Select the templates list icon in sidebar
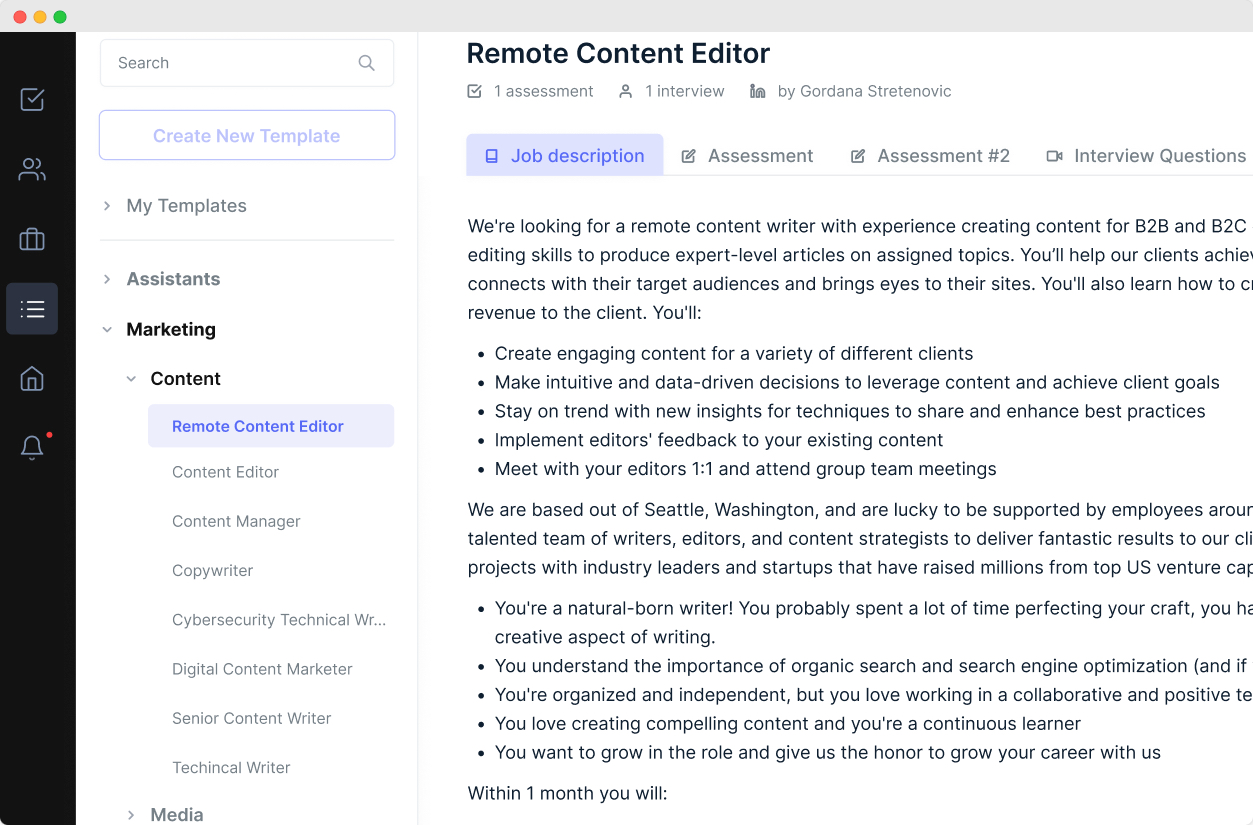The image size is (1253, 825). click(32, 309)
